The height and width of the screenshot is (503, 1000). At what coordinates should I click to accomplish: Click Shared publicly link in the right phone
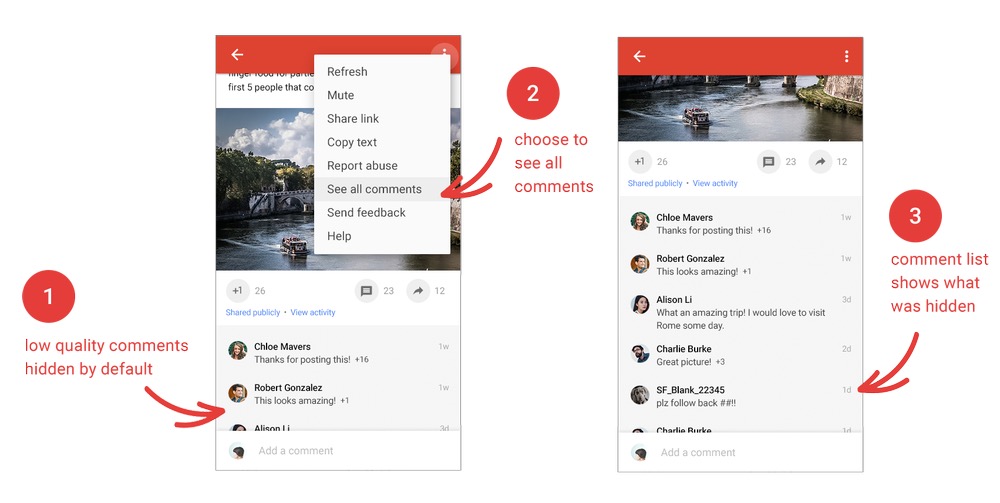655,184
